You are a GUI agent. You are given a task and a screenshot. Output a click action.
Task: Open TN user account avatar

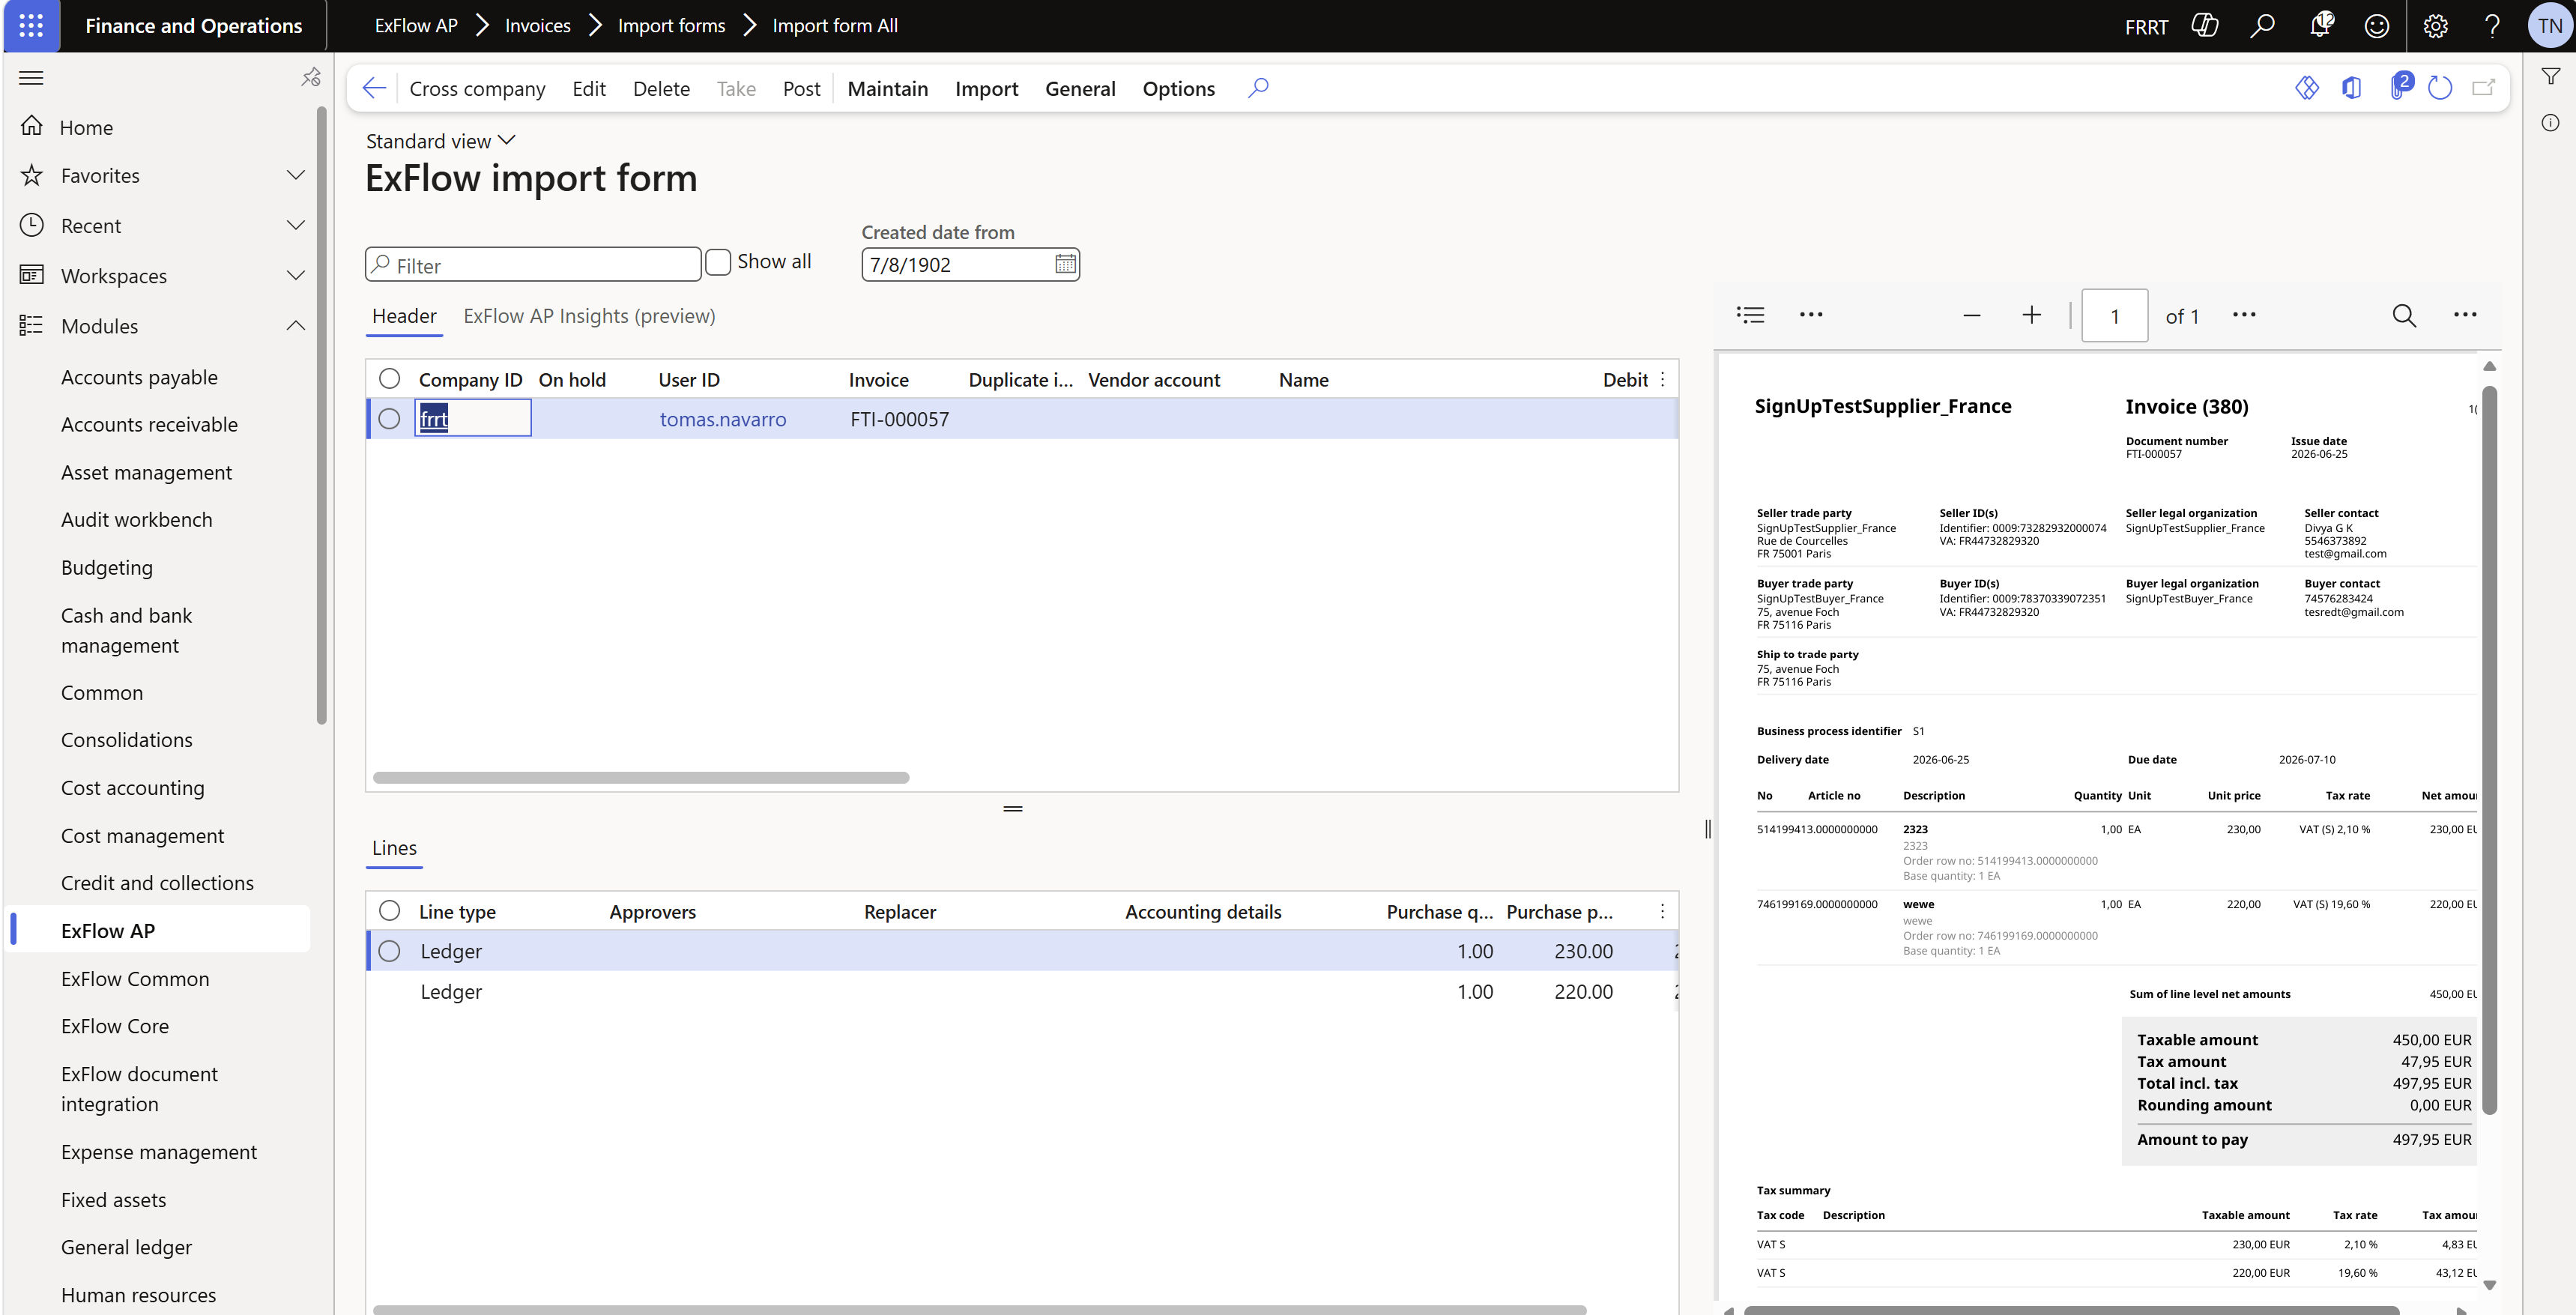pyautogui.click(x=2549, y=26)
